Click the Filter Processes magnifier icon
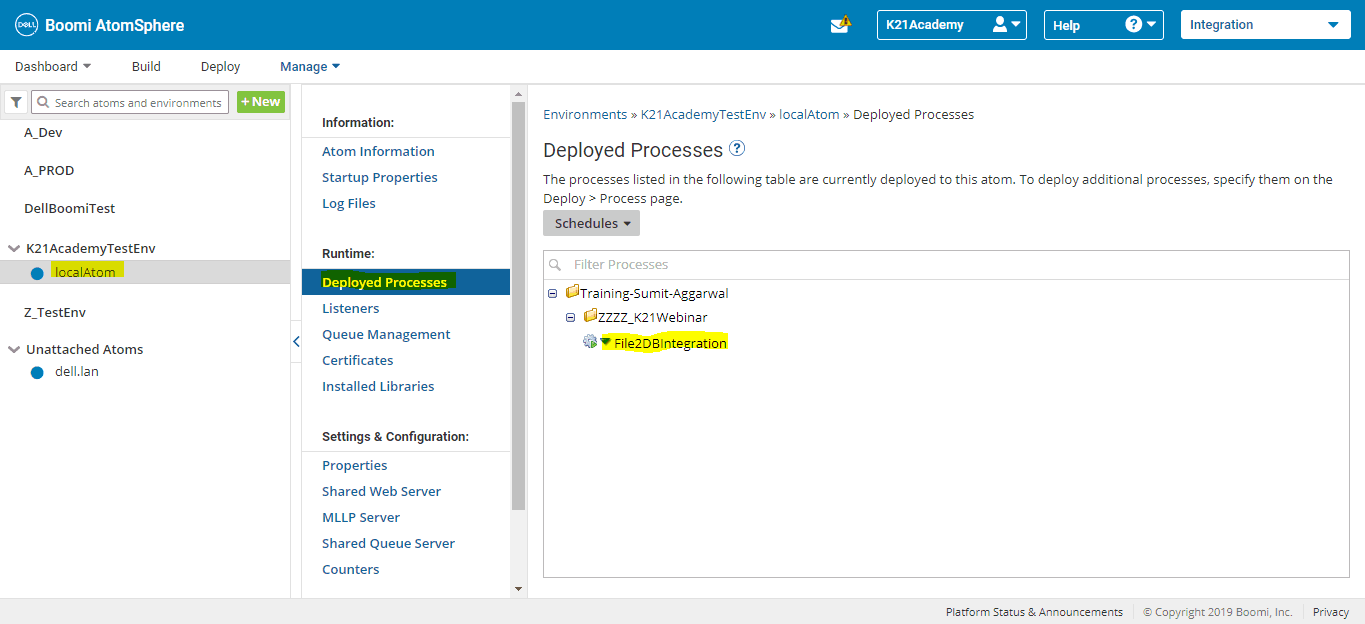This screenshot has height=624, width=1365. pos(555,265)
